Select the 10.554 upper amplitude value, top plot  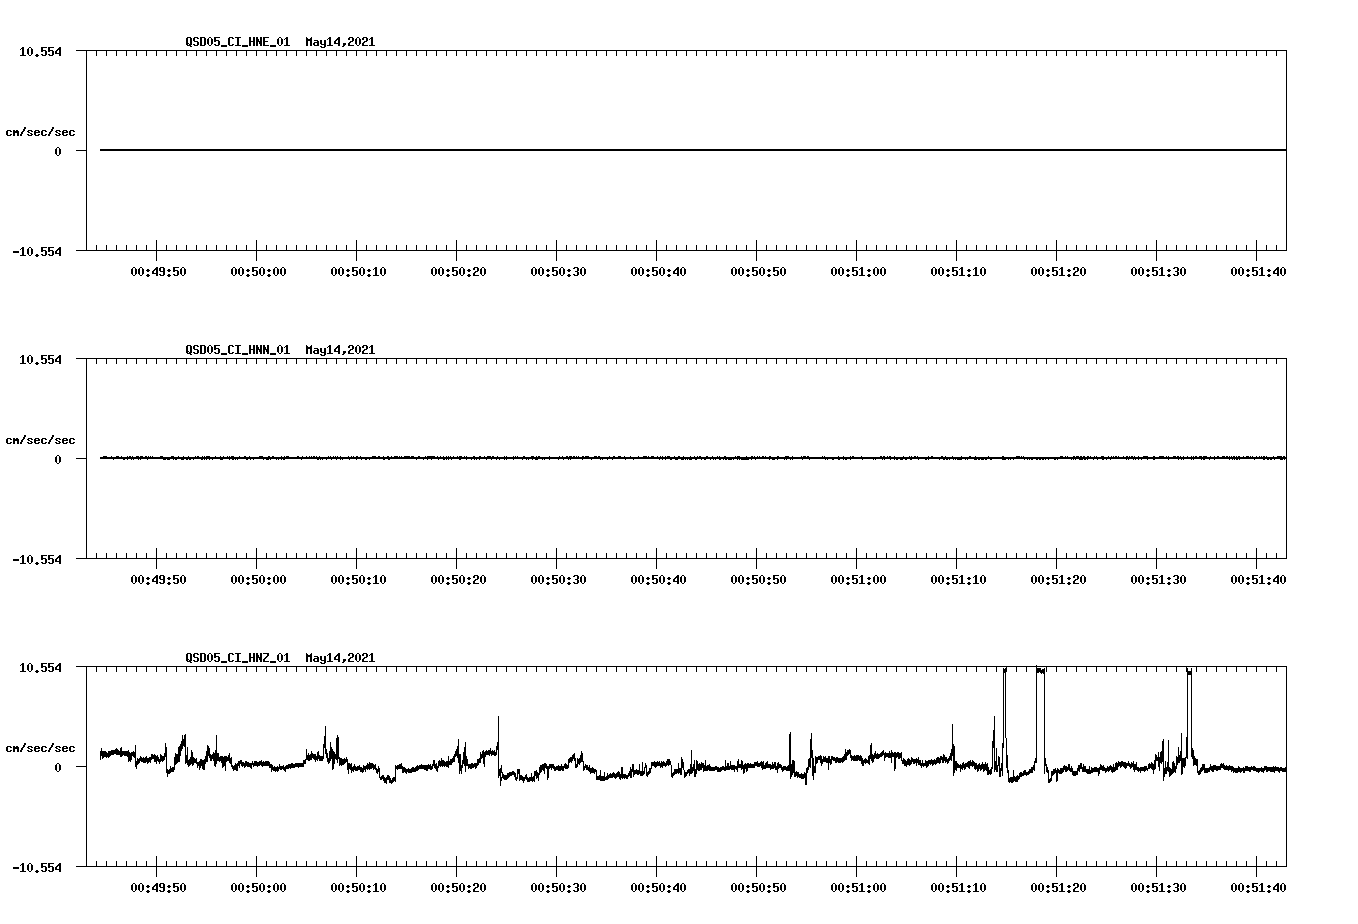click(38, 51)
